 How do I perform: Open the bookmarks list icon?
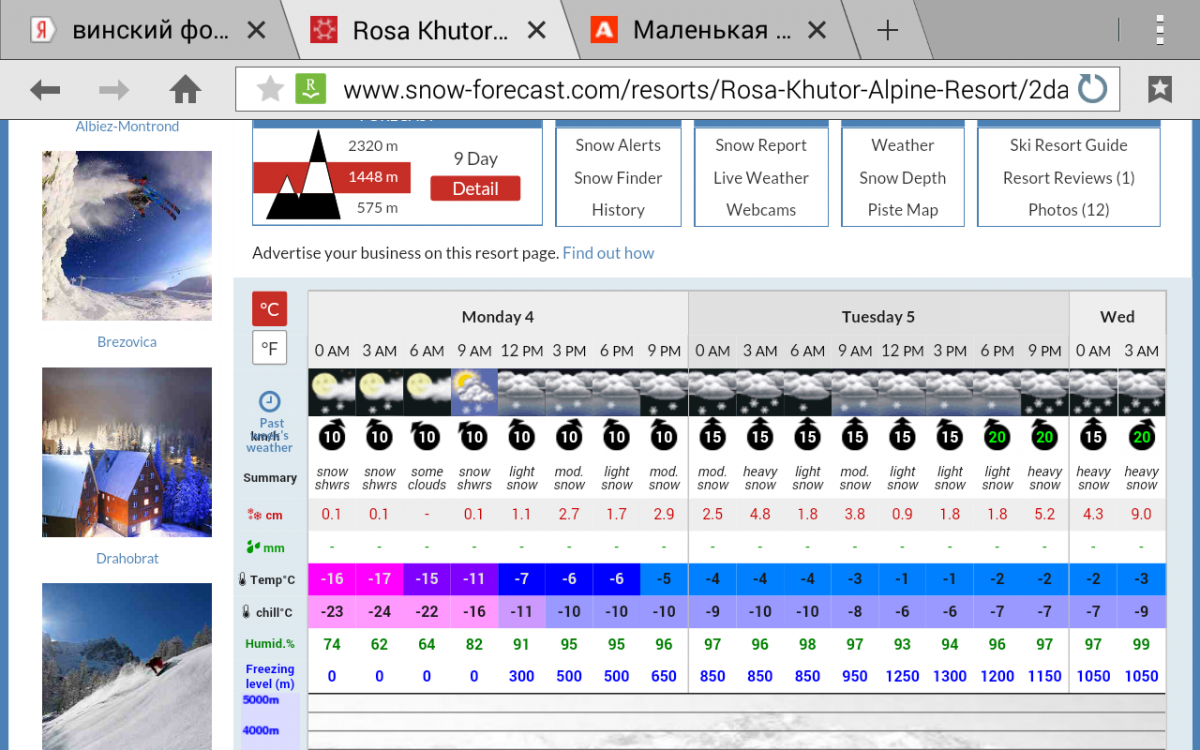(x=1159, y=90)
